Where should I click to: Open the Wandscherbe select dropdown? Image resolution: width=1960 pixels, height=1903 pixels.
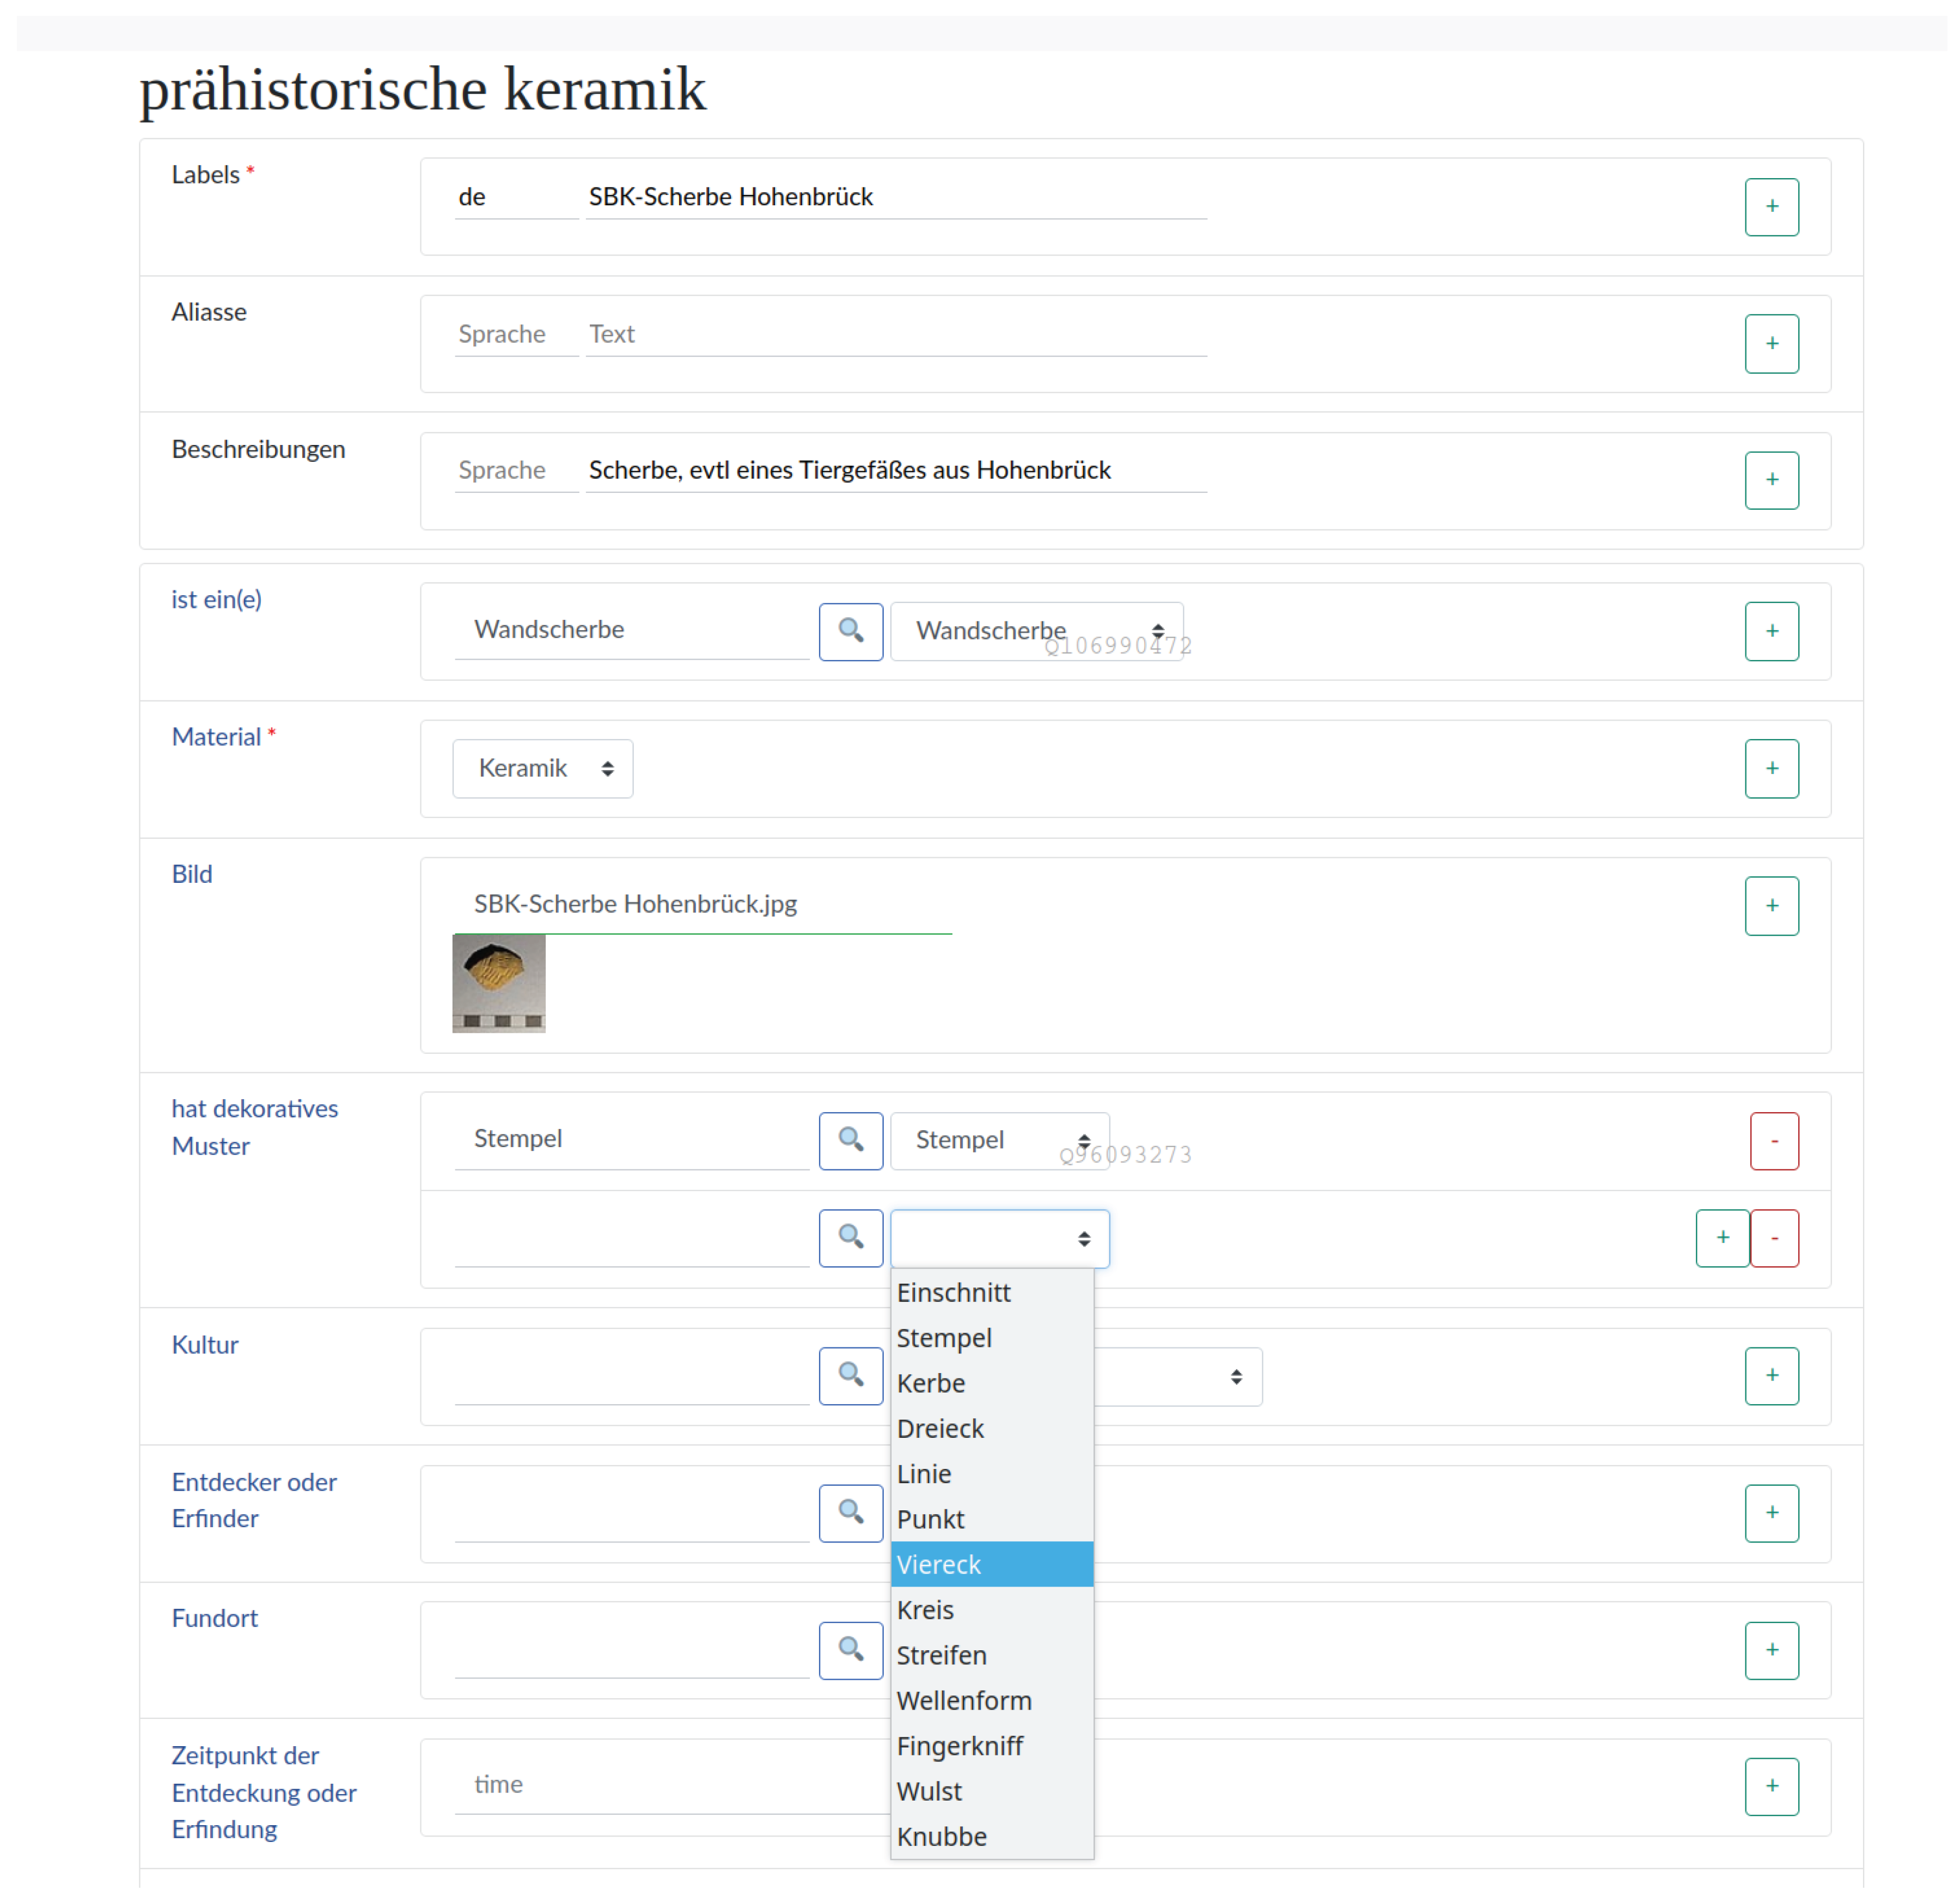point(1036,631)
